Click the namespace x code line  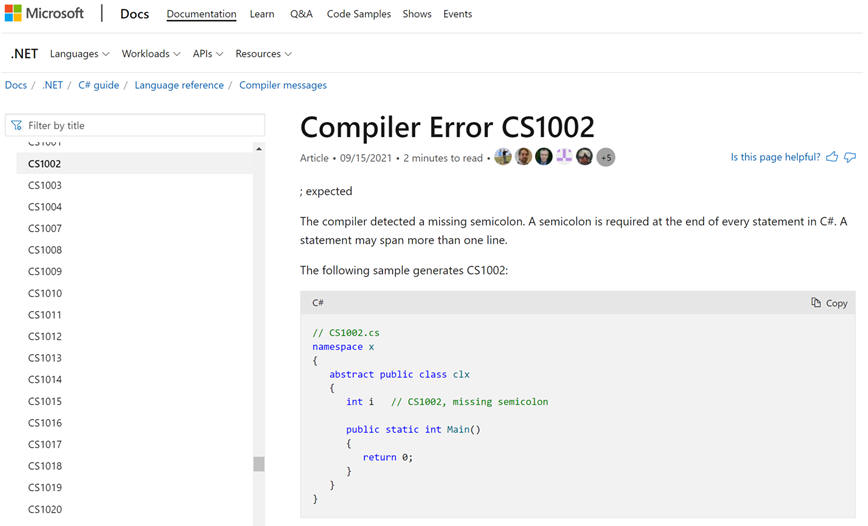(x=343, y=347)
